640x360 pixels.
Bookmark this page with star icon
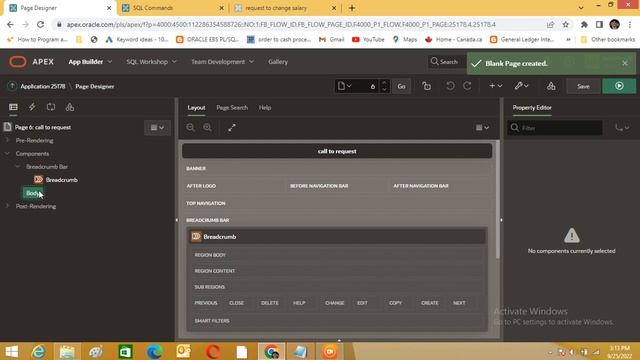(565, 24)
